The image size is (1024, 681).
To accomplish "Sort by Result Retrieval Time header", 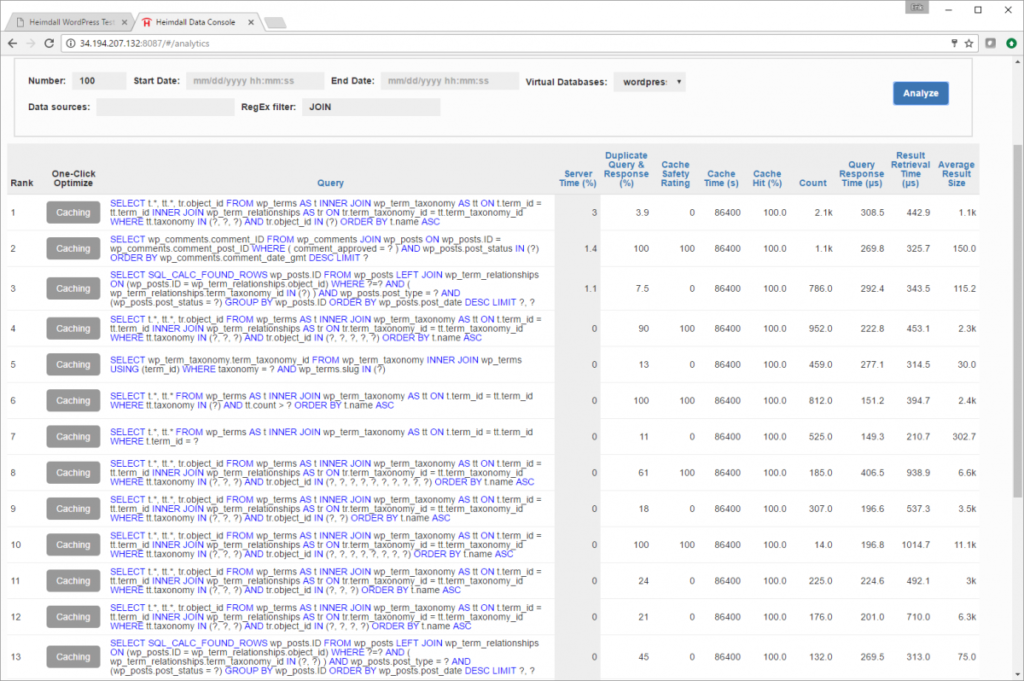I will (910, 169).
